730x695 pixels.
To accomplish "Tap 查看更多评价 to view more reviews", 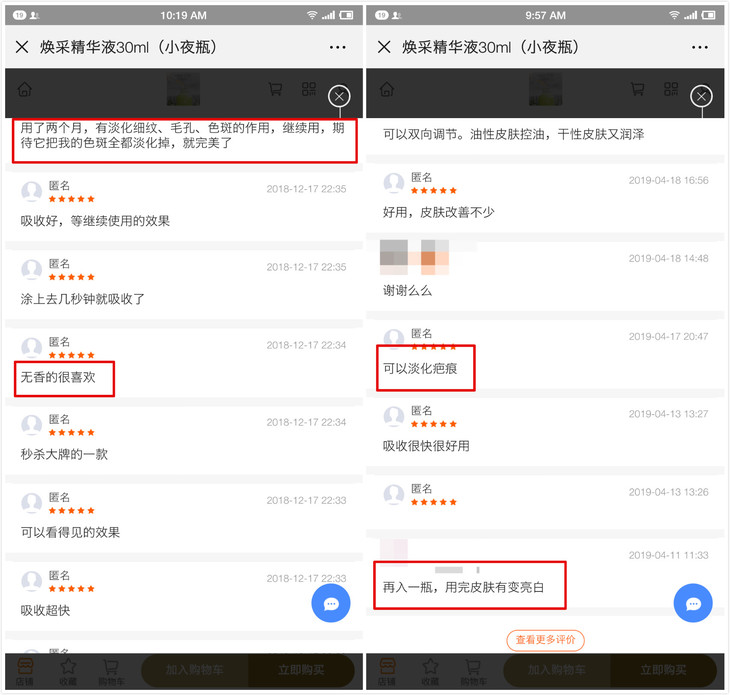I will tap(545, 640).
